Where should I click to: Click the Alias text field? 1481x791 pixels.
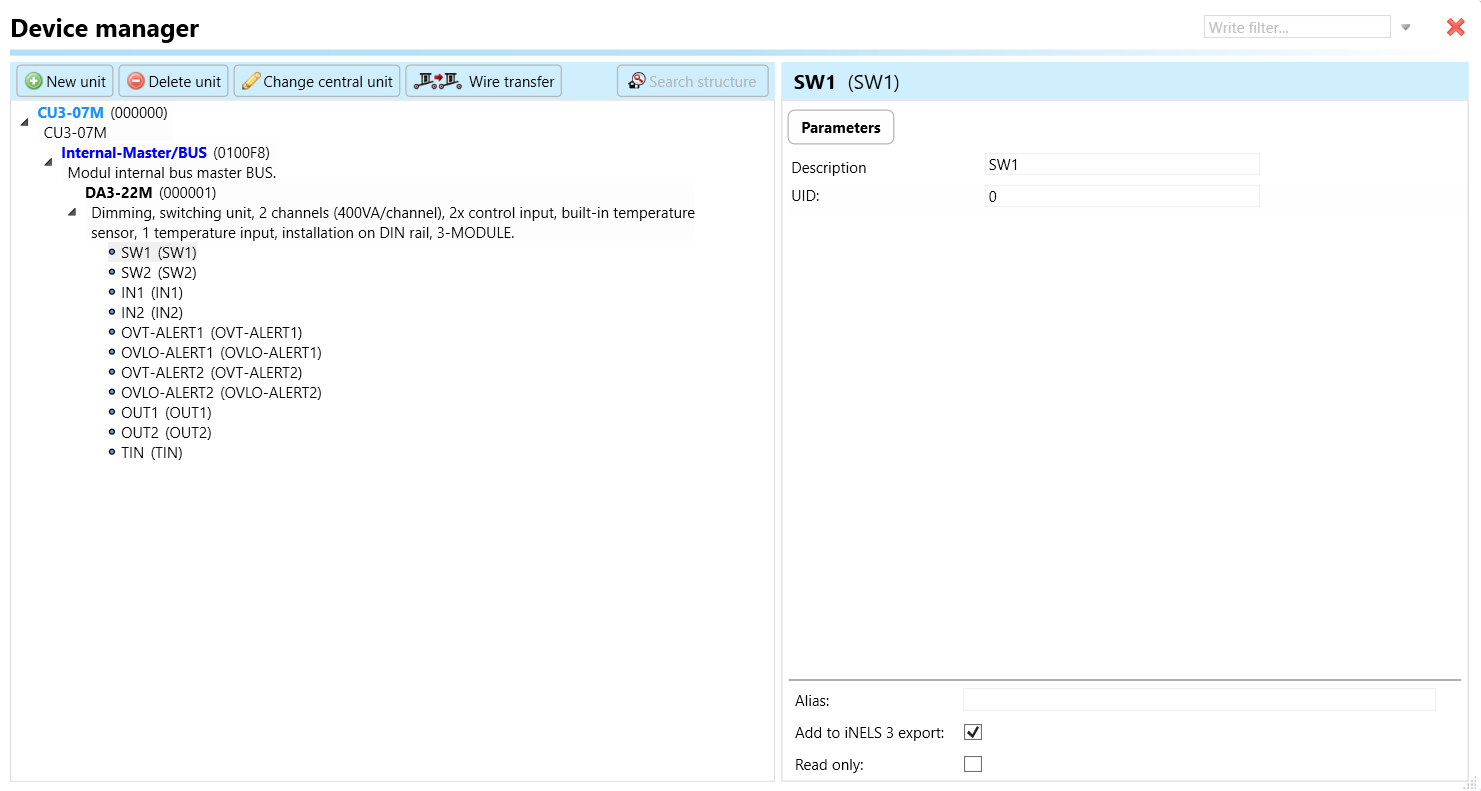click(1198, 699)
